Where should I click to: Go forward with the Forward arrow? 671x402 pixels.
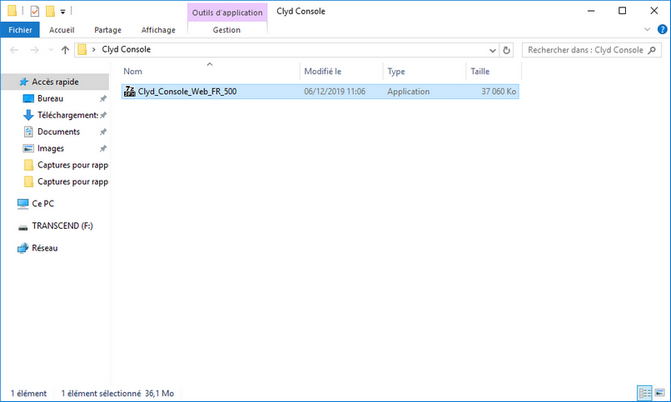pos(34,50)
